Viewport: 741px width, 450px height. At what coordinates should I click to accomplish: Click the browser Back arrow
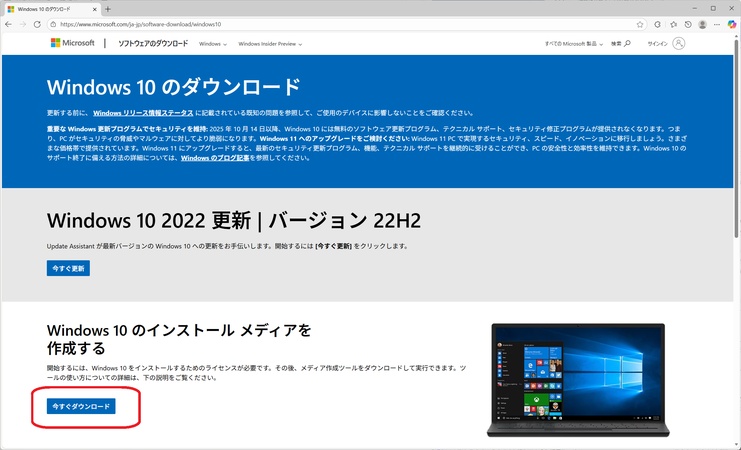(x=9, y=25)
